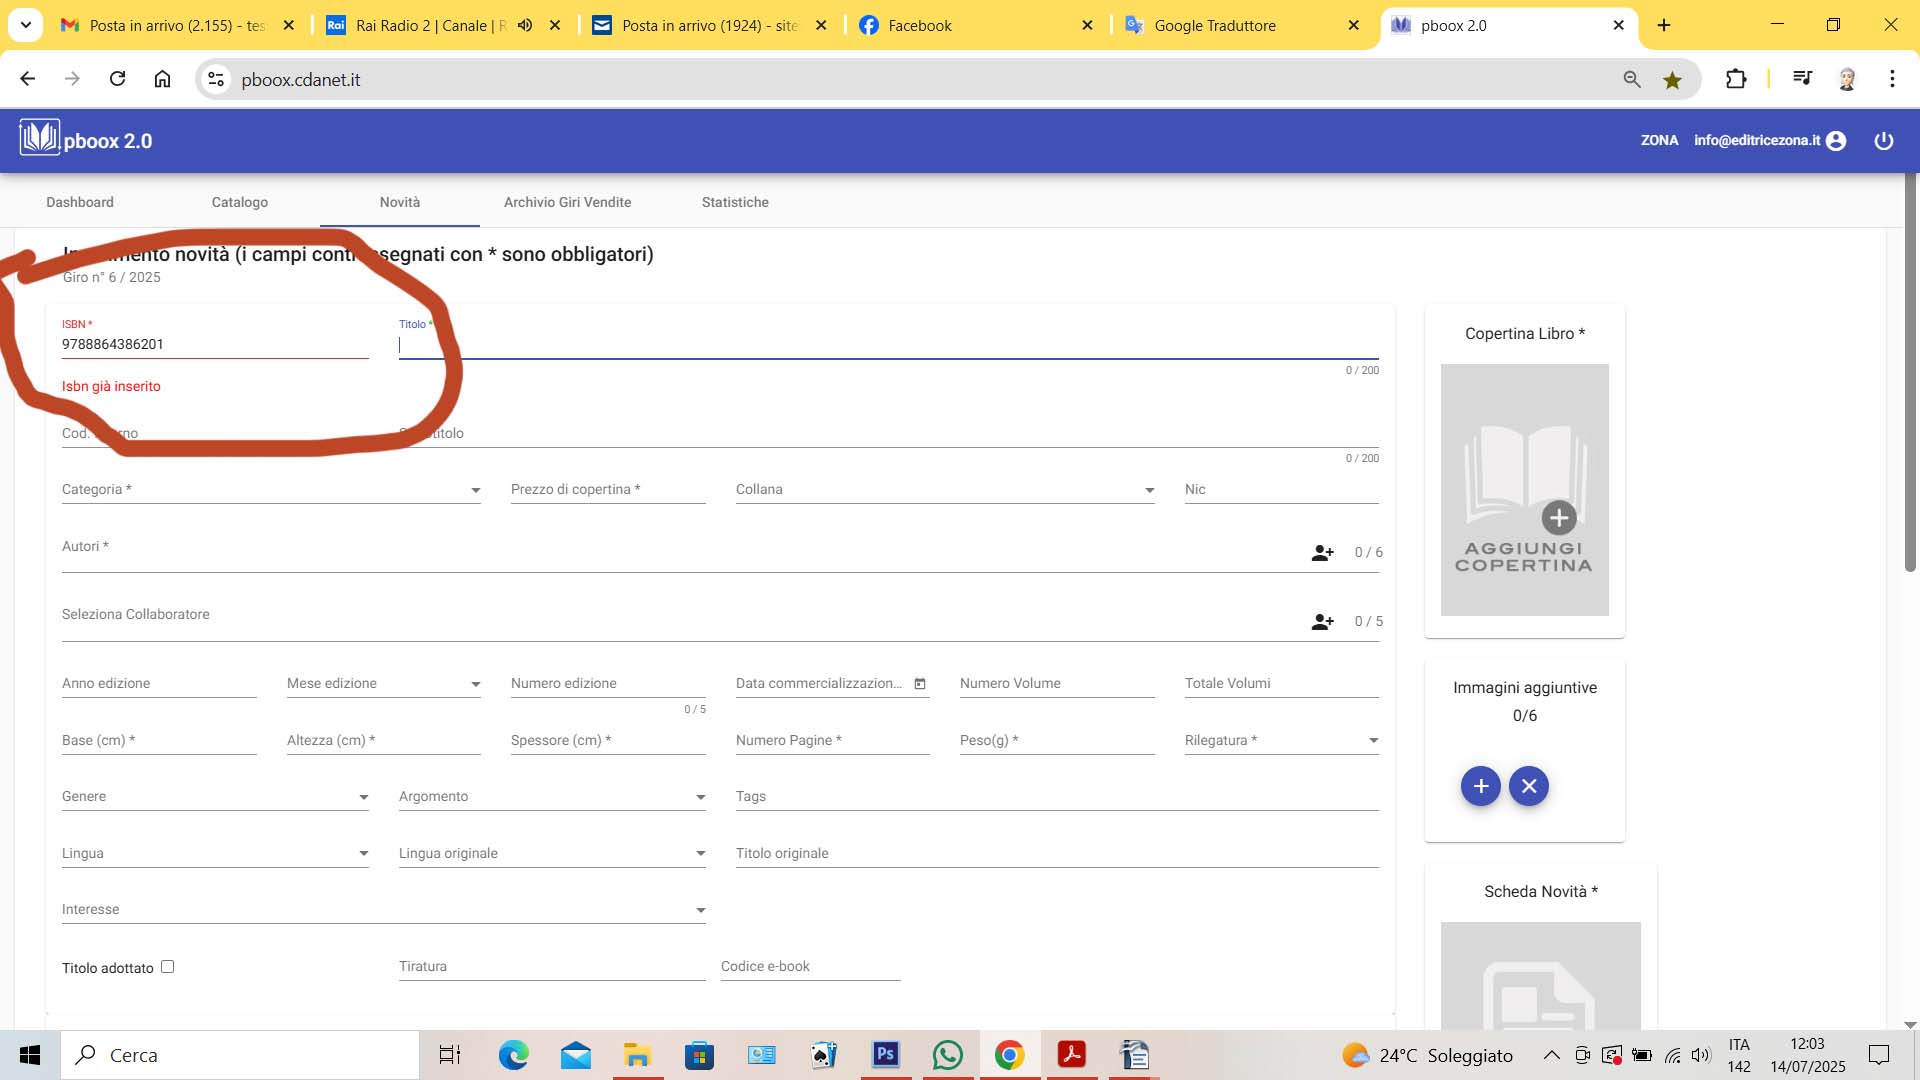Screen dimensions: 1920x1080
Task: Click the pboox 2.0 logo icon
Action: 40,138
